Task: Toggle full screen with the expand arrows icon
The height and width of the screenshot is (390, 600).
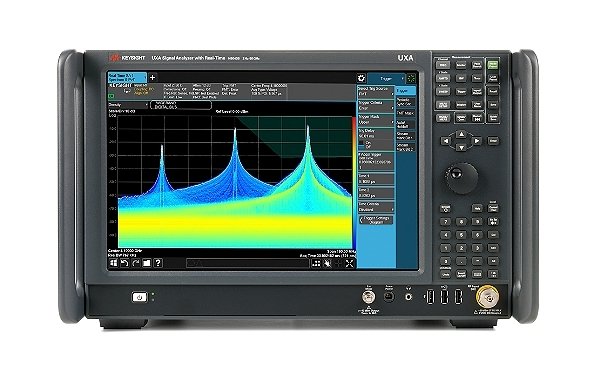Action: (x=349, y=264)
